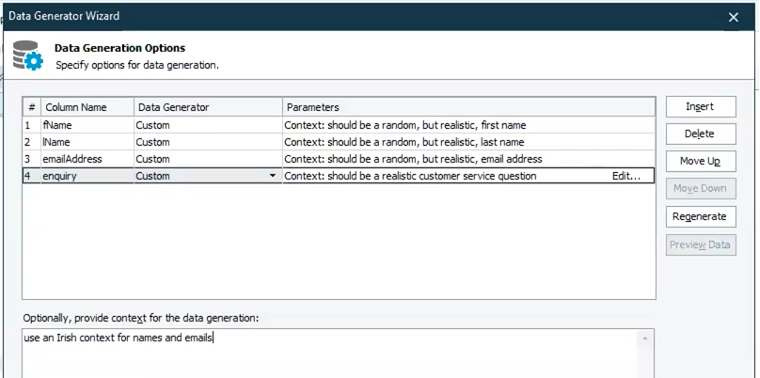Viewport: 760px width, 378px height.
Task: Click the Insert button
Action: [701, 107]
